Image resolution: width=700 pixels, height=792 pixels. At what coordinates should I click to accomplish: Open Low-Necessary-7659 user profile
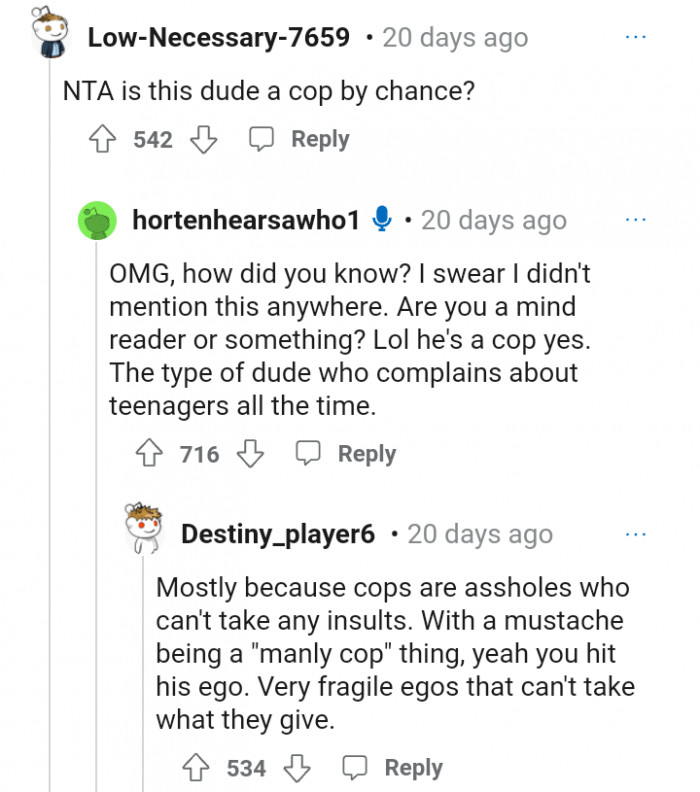coord(219,38)
